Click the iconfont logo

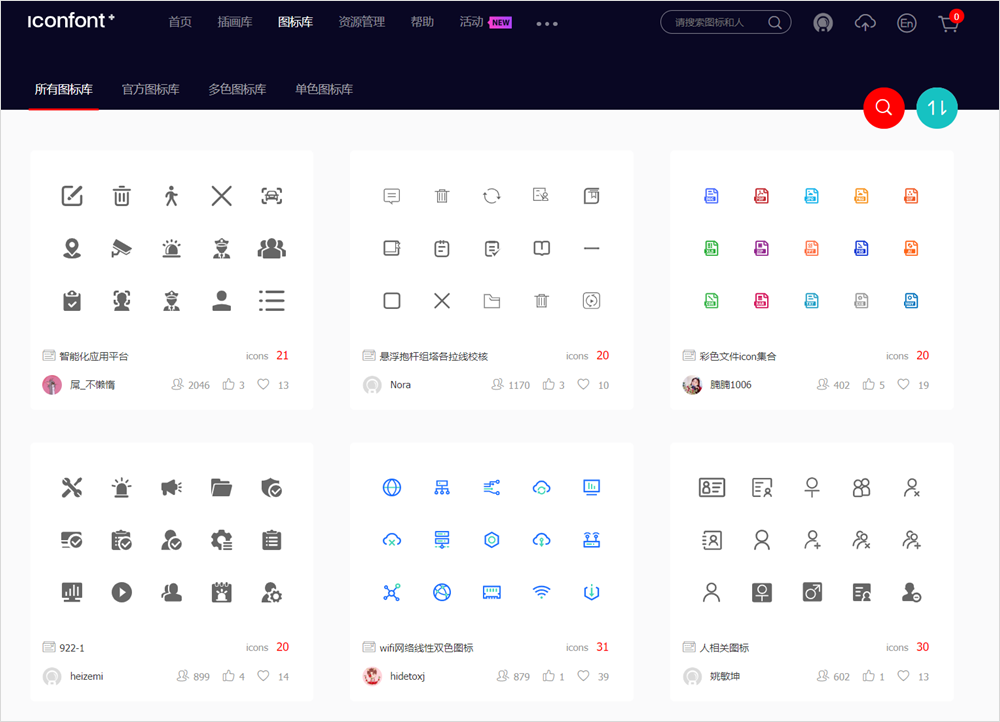(71, 20)
